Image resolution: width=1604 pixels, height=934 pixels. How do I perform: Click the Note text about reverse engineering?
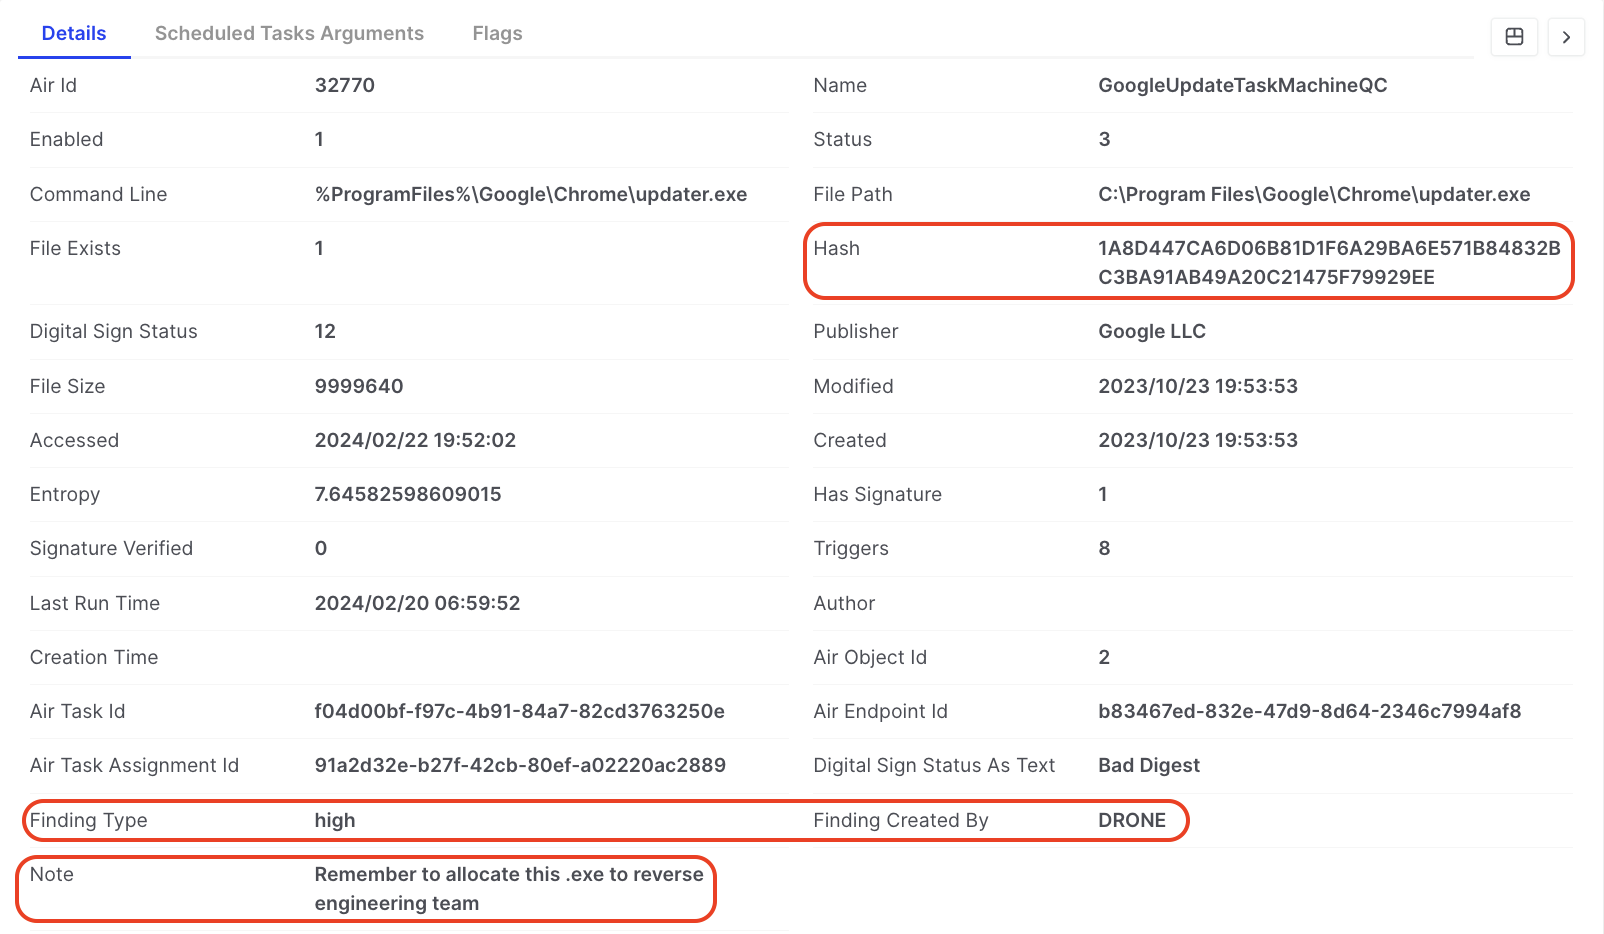click(508, 888)
